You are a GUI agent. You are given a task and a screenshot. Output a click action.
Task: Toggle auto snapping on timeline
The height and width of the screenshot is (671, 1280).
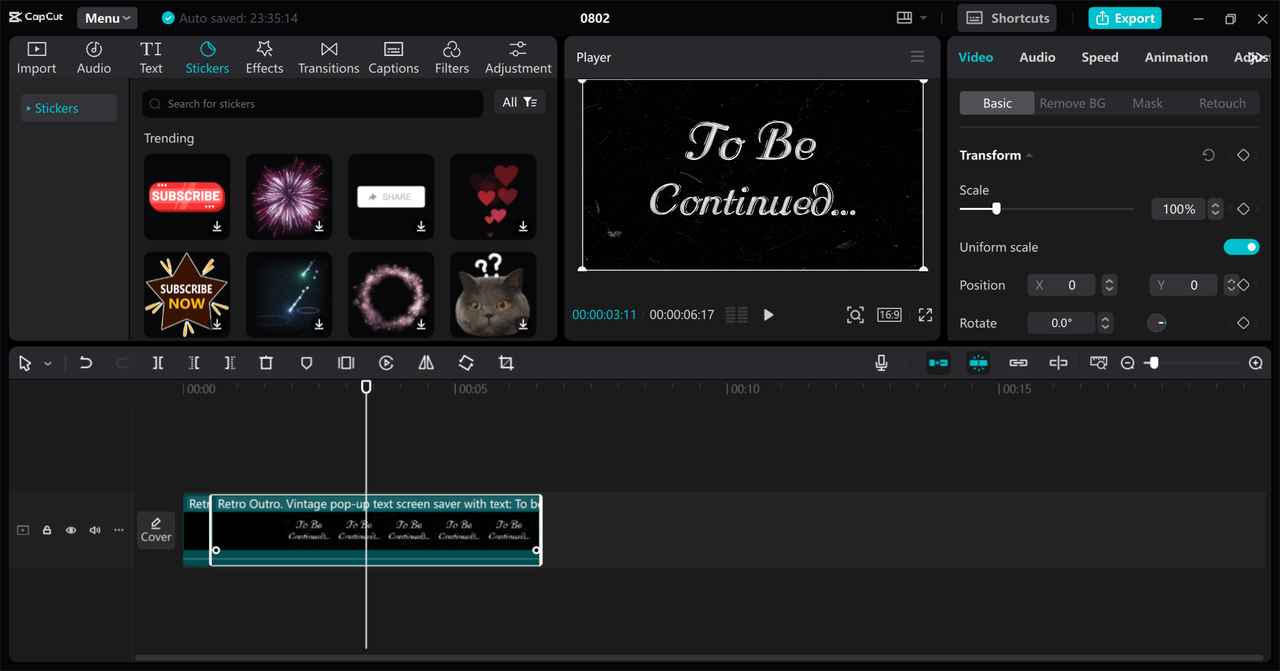tap(978, 363)
